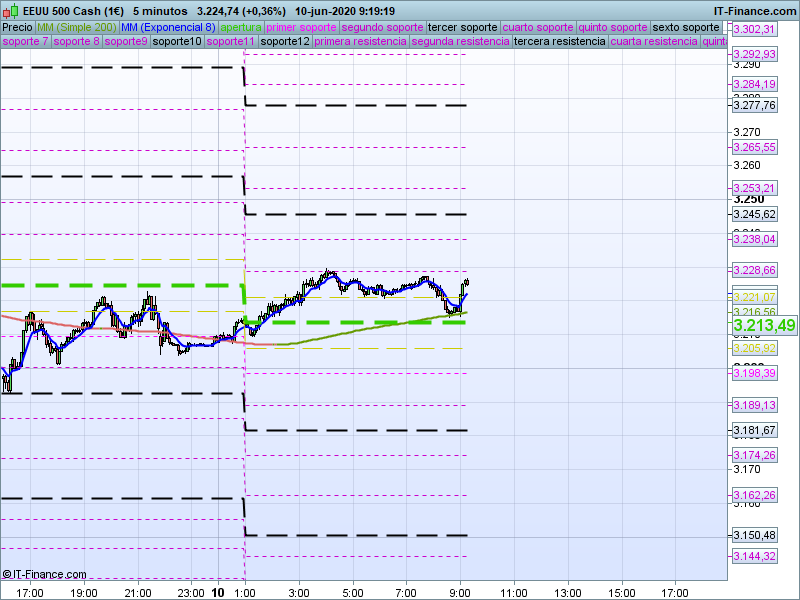Image resolution: width=800 pixels, height=600 pixels.
Task: Select the soporte 7 label
Action: pyautogui.click(x=25, y=42)
